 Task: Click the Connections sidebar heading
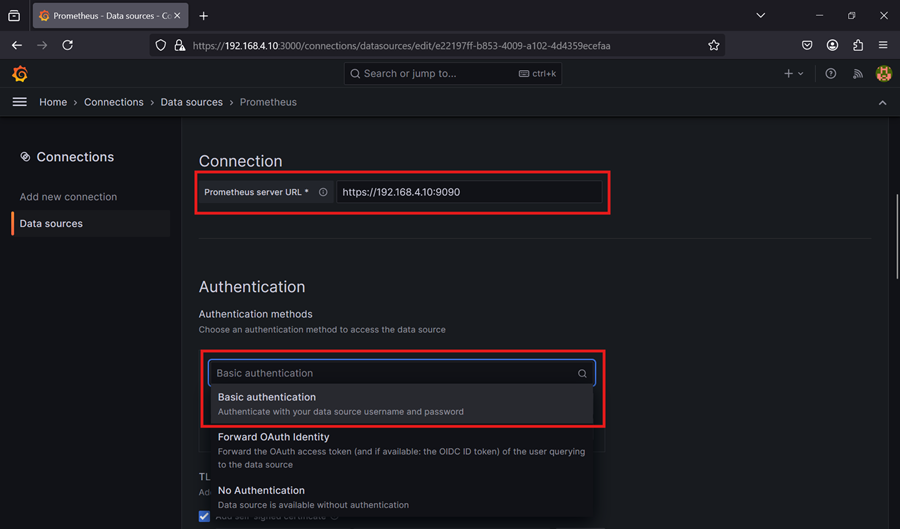coord(75,157)
